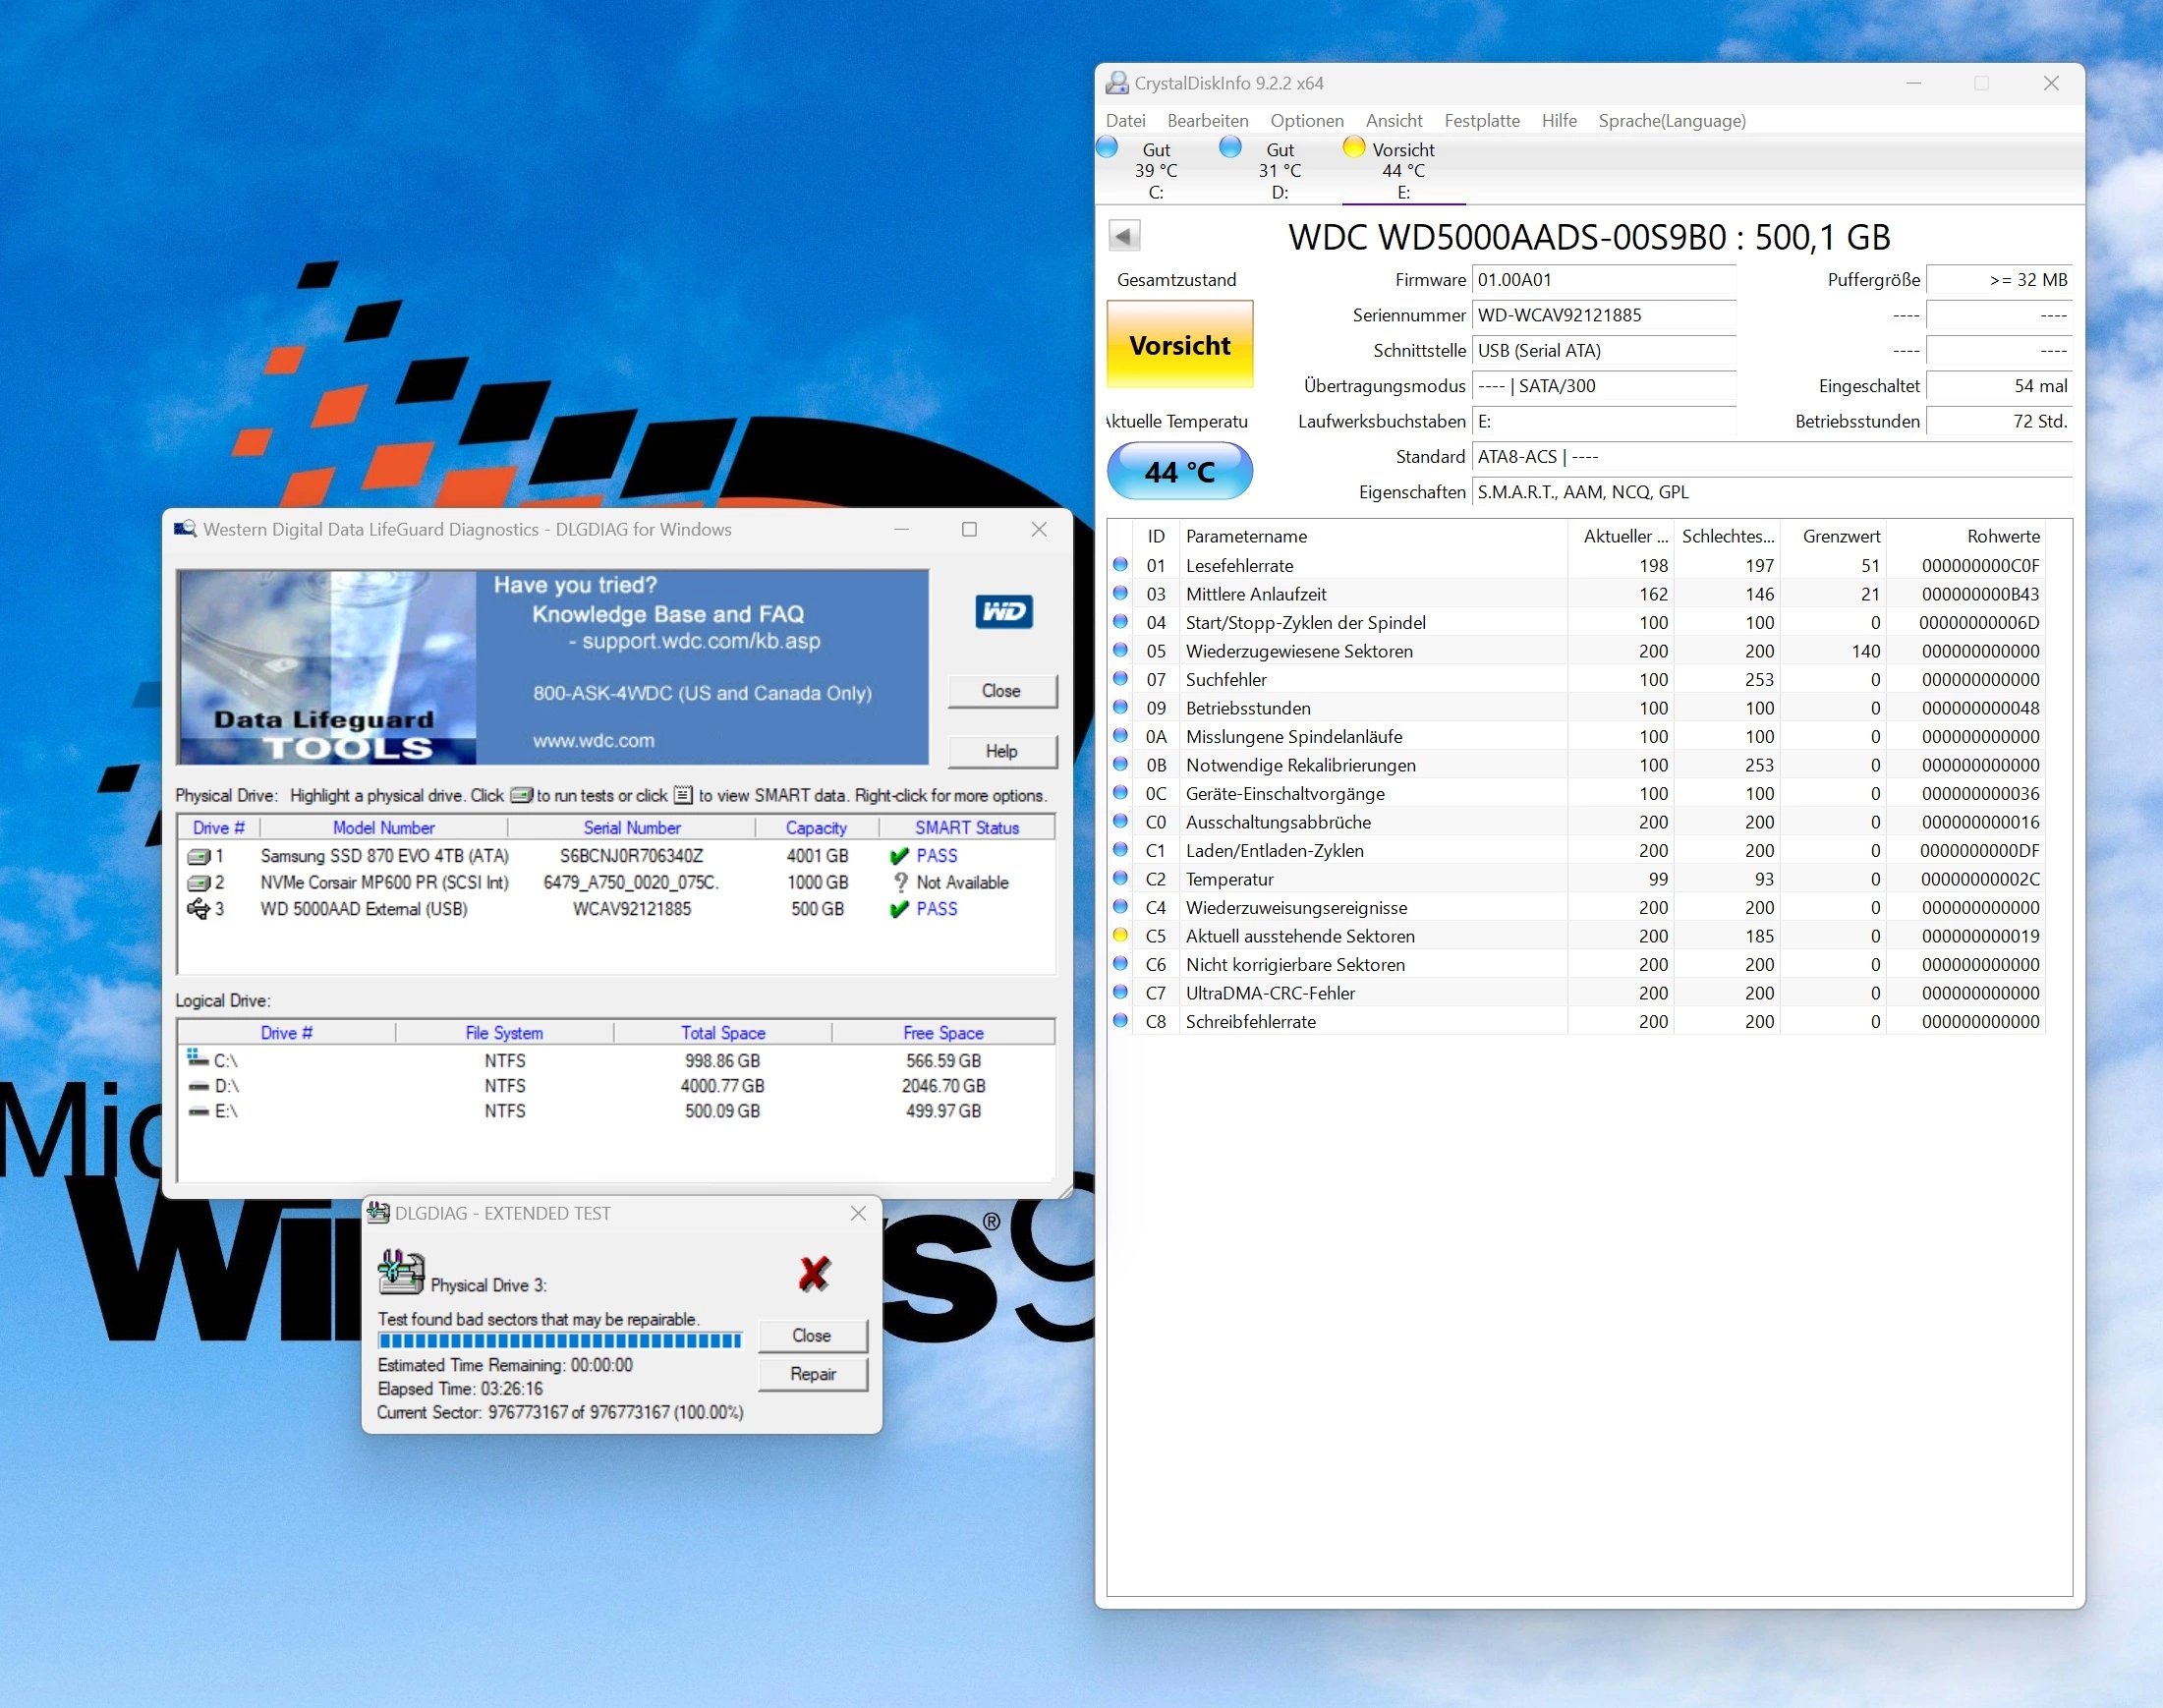
Task: Click the Capacity column header
Action: (x=816, y=828)
